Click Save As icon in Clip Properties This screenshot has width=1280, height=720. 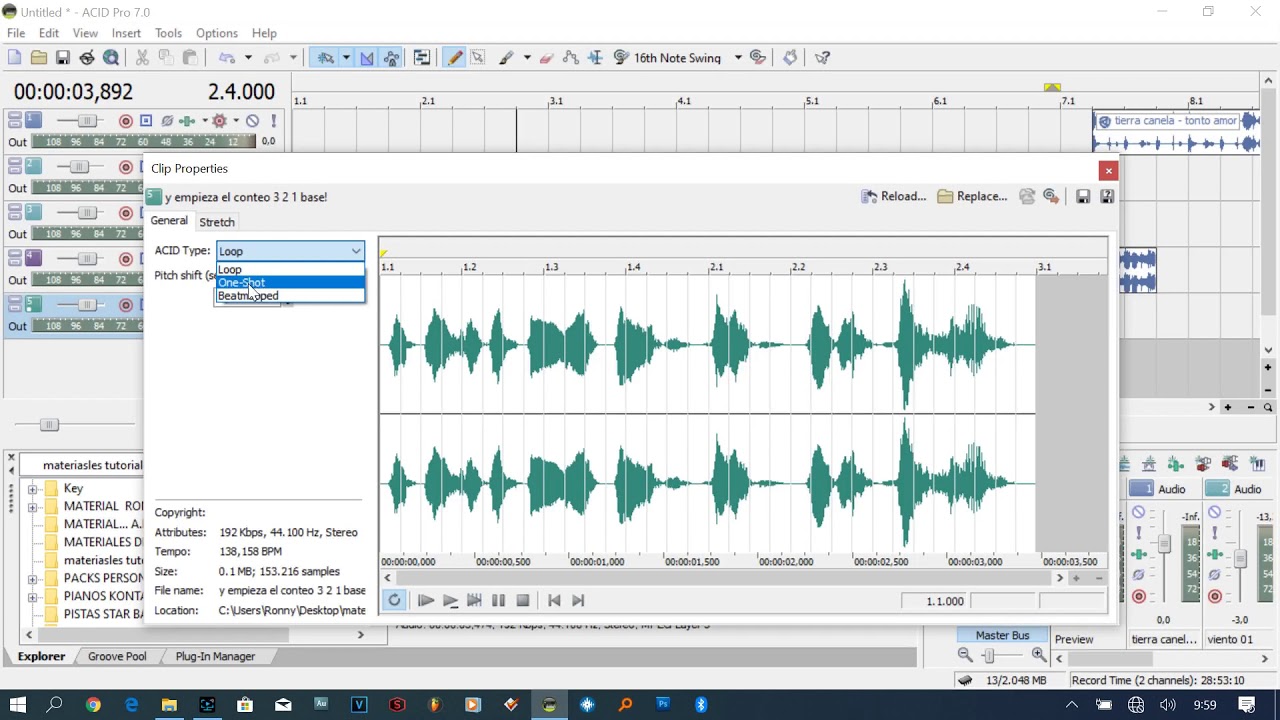coord(1107,197)
